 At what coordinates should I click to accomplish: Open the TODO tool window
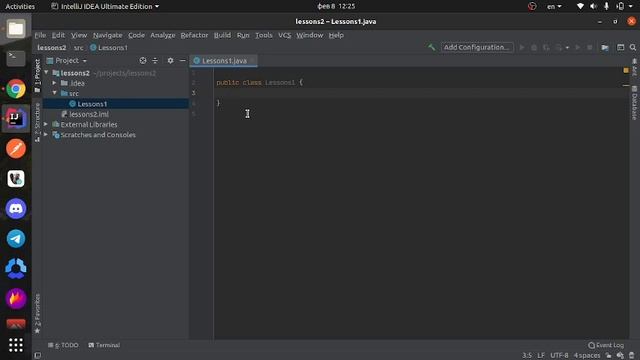point(63,345)
